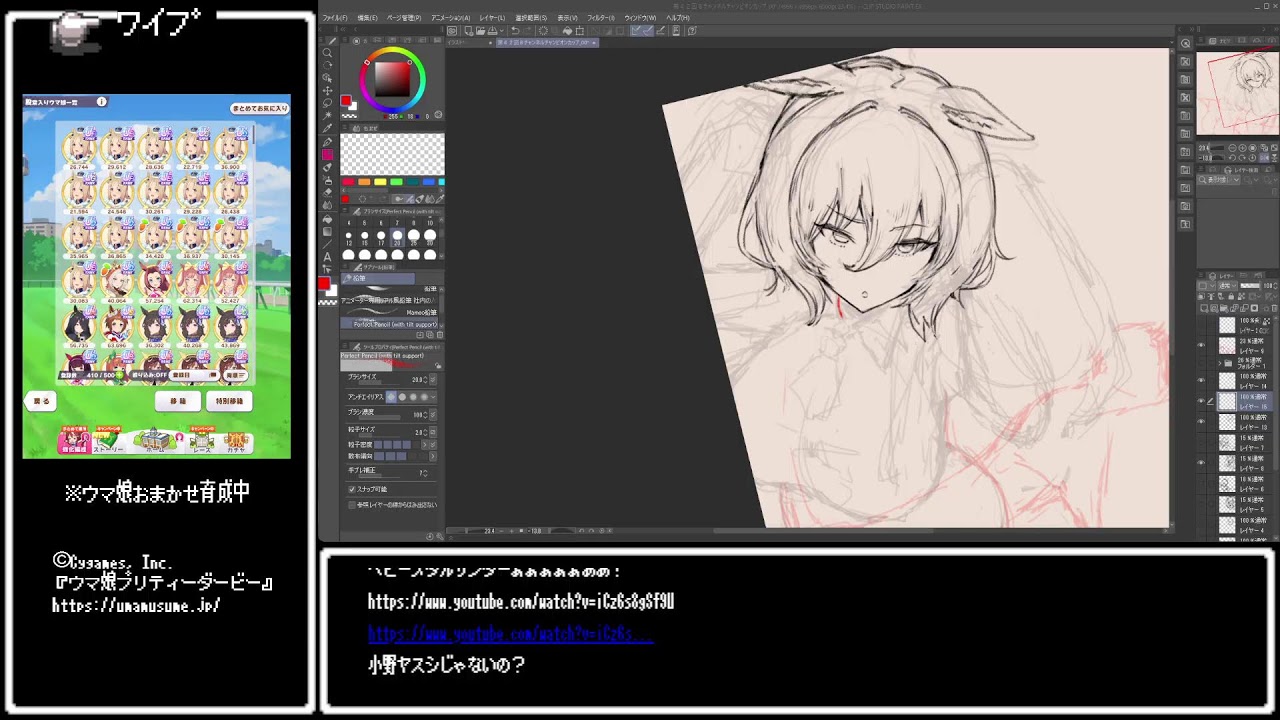Select the Figure line tool
This screenshot has height=720, width=1280.
[x=327, y=244]
